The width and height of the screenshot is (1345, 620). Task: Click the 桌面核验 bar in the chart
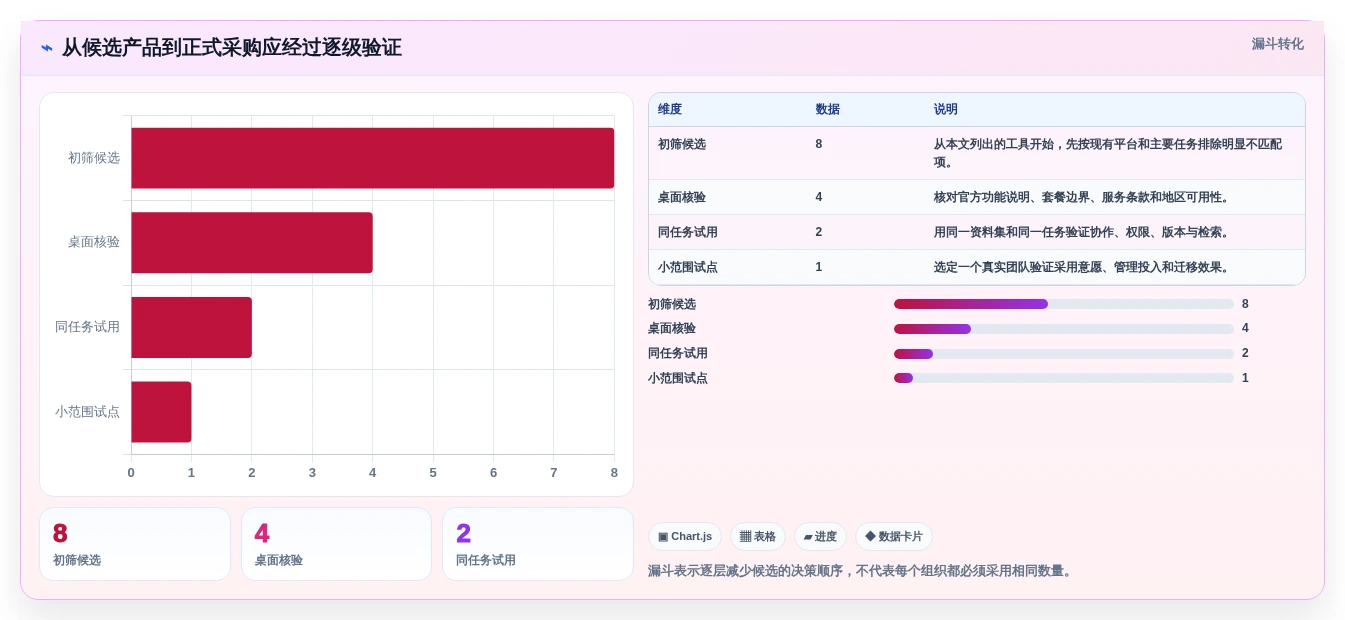[252, 242]
